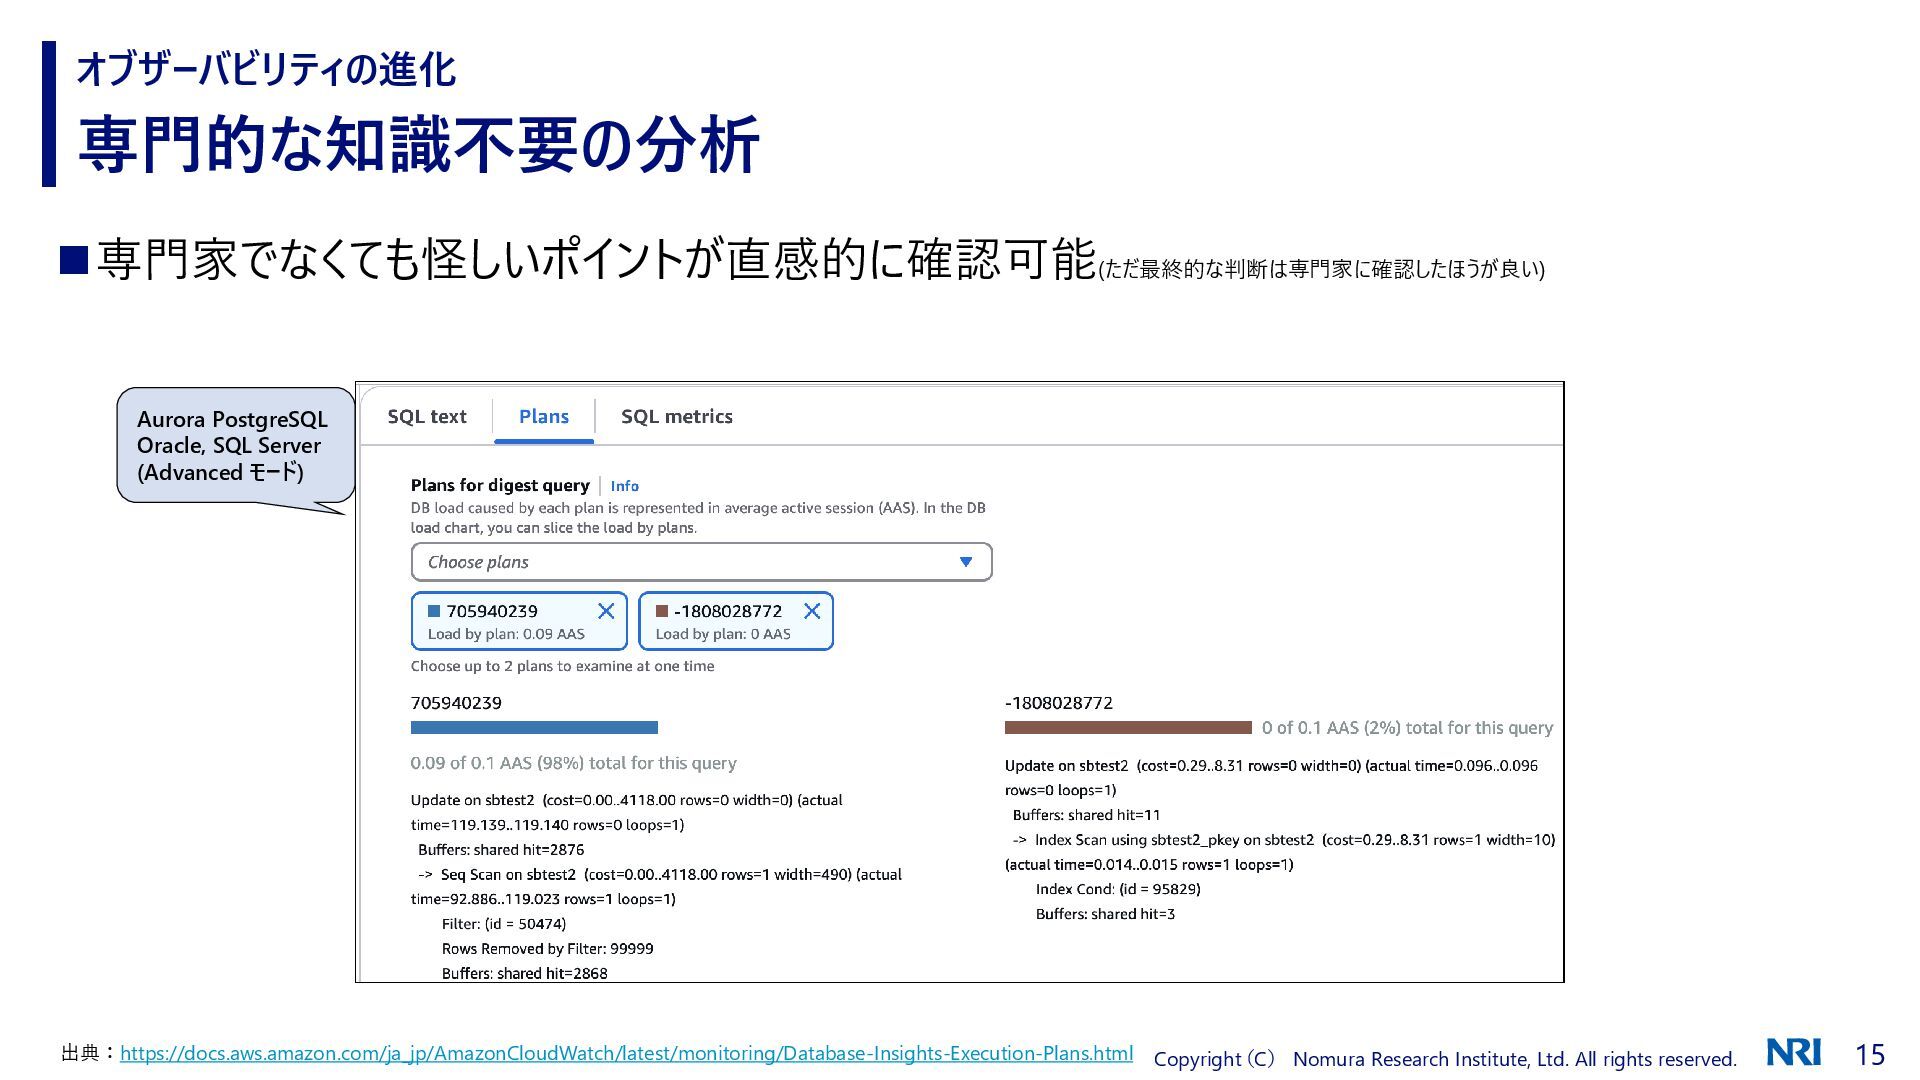
Task: Open the SQL metrics tab
Action: pos(676,417)
